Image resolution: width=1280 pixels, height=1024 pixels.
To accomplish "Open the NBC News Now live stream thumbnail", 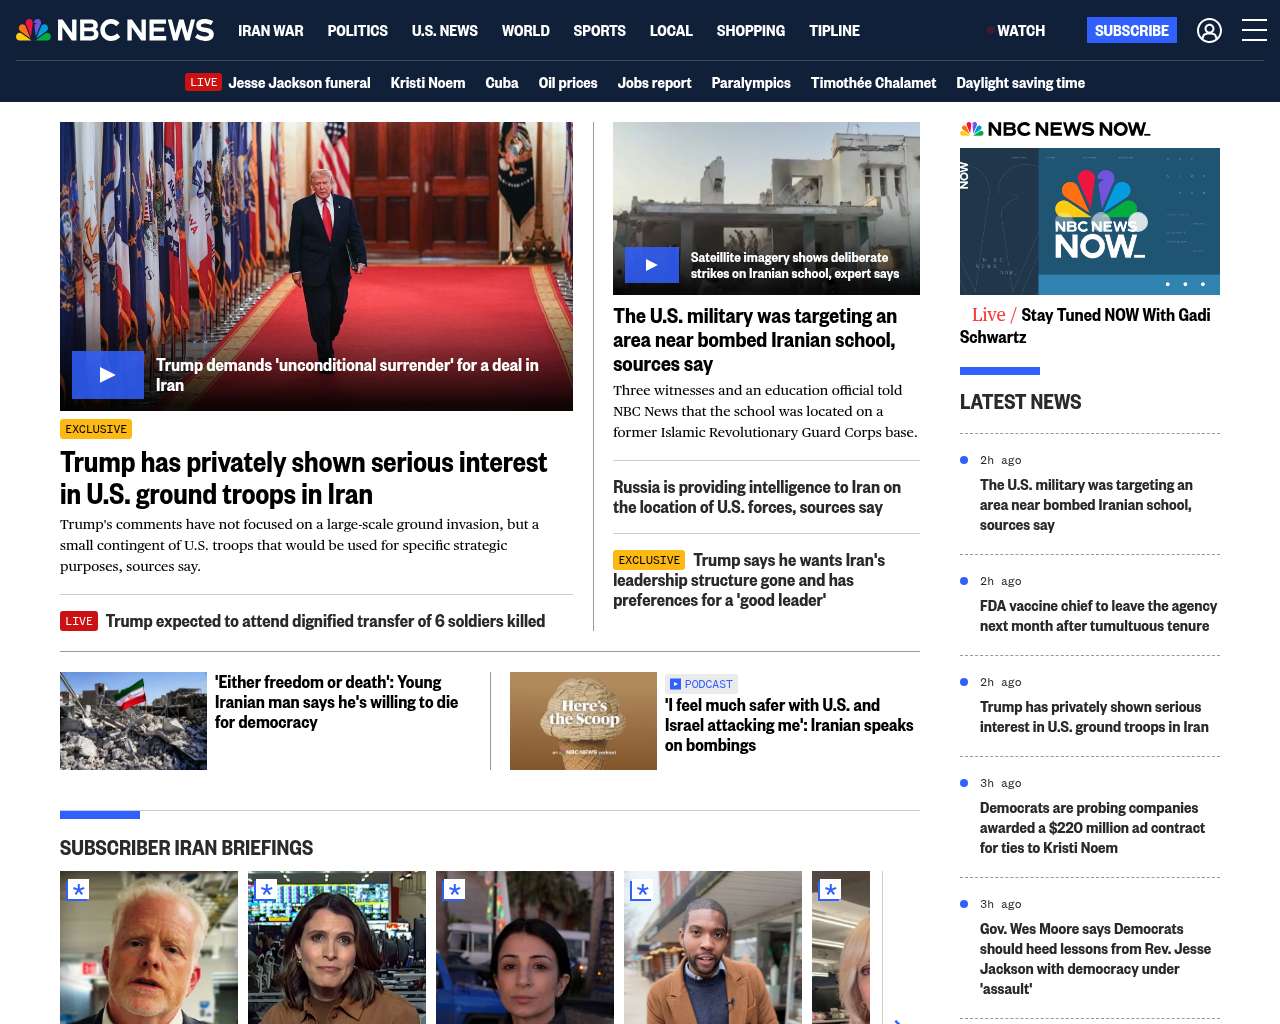I will [x=1089, y=221].
